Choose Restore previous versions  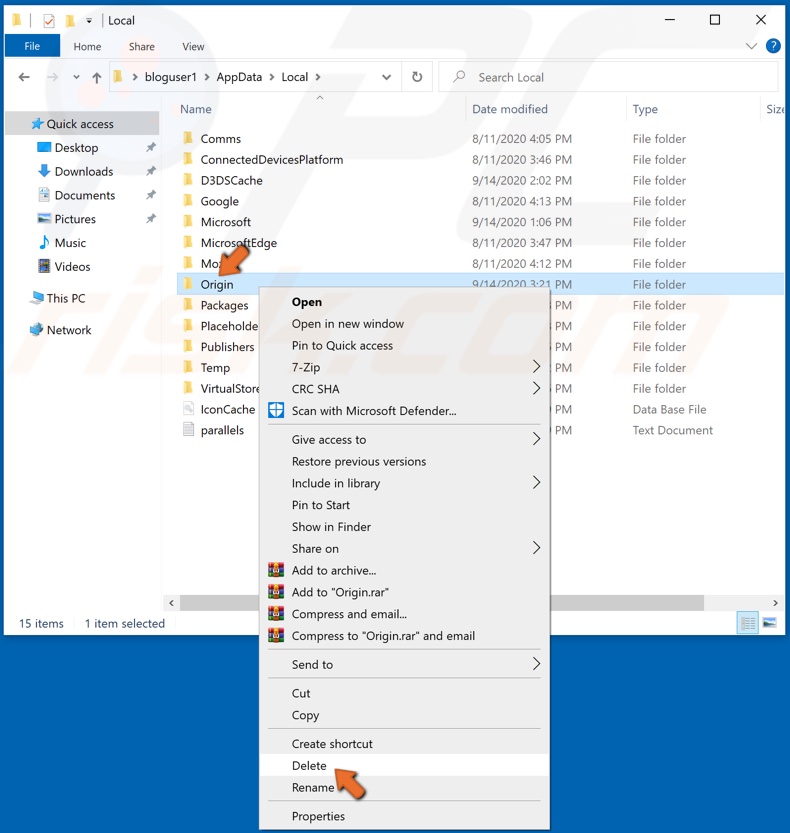pyautogui.click(x=404, y=461)
